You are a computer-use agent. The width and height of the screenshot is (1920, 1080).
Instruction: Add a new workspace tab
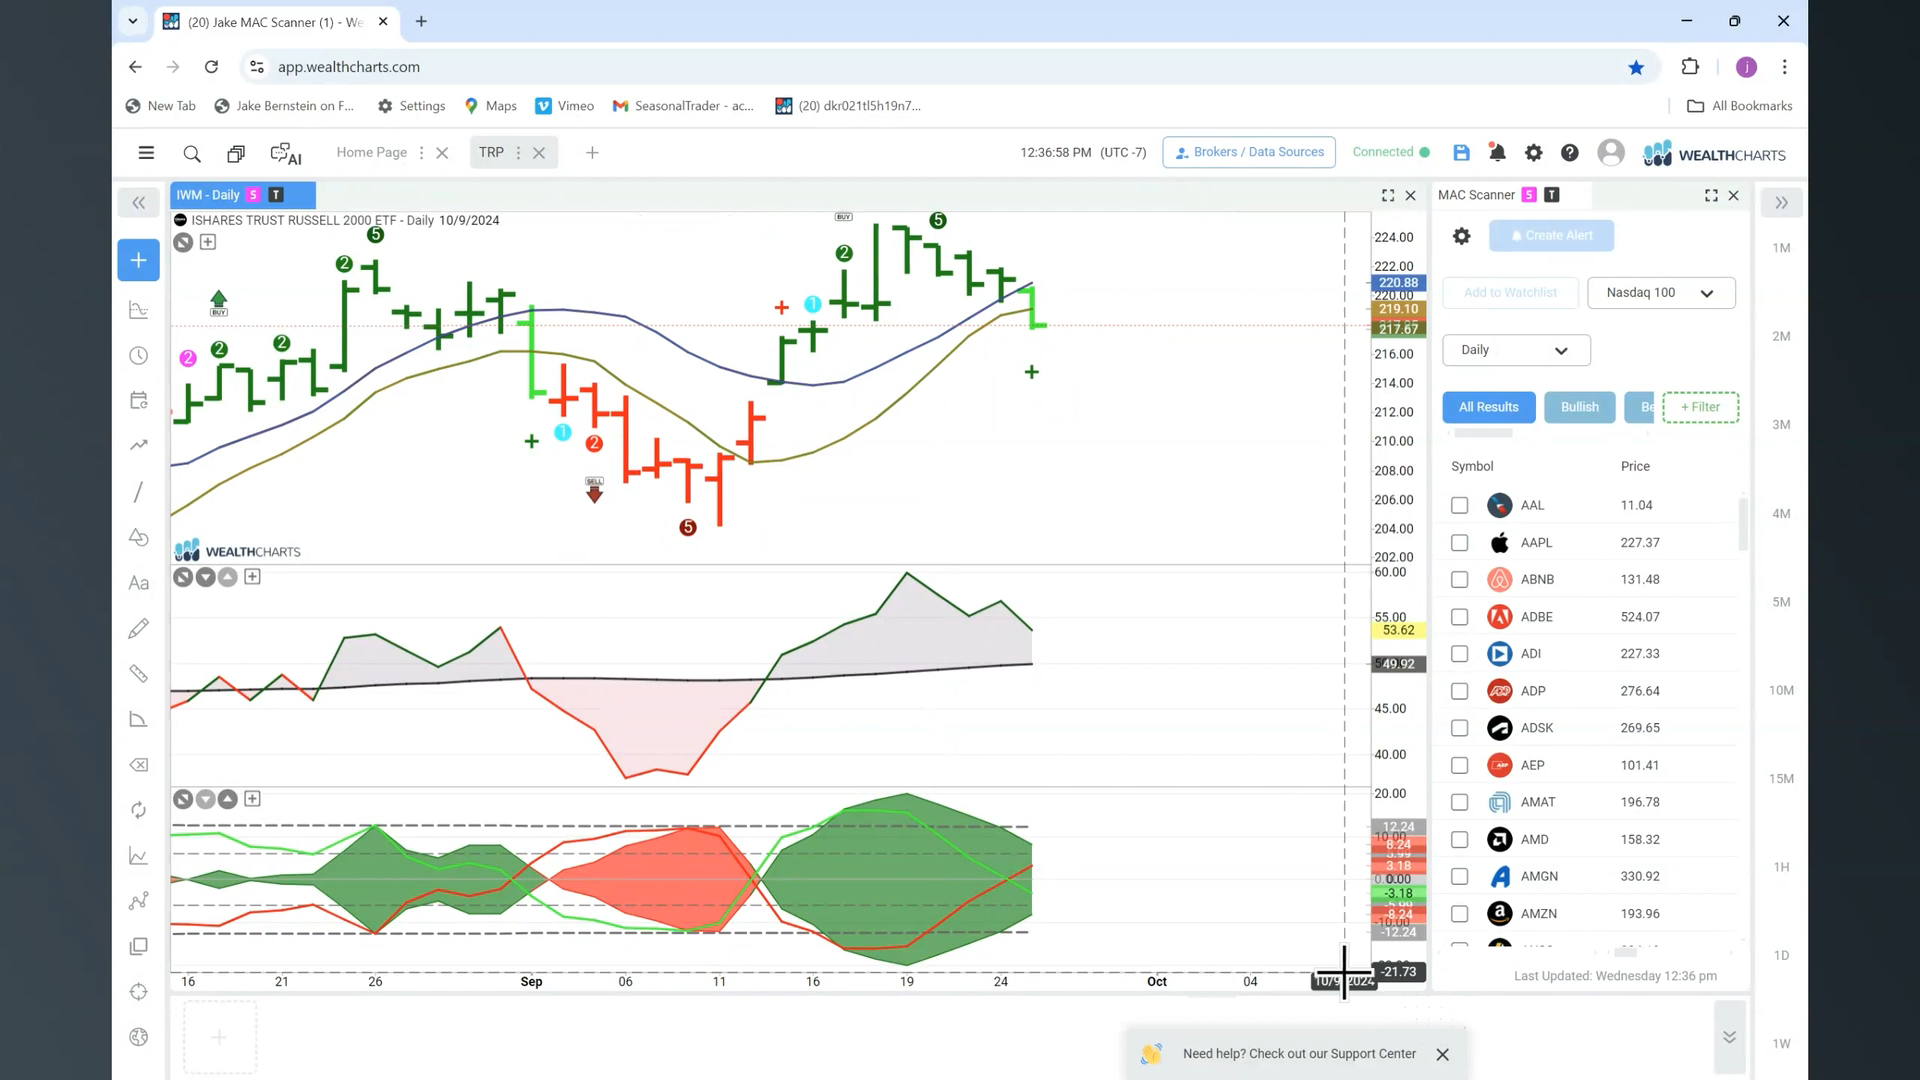(592, 153)
